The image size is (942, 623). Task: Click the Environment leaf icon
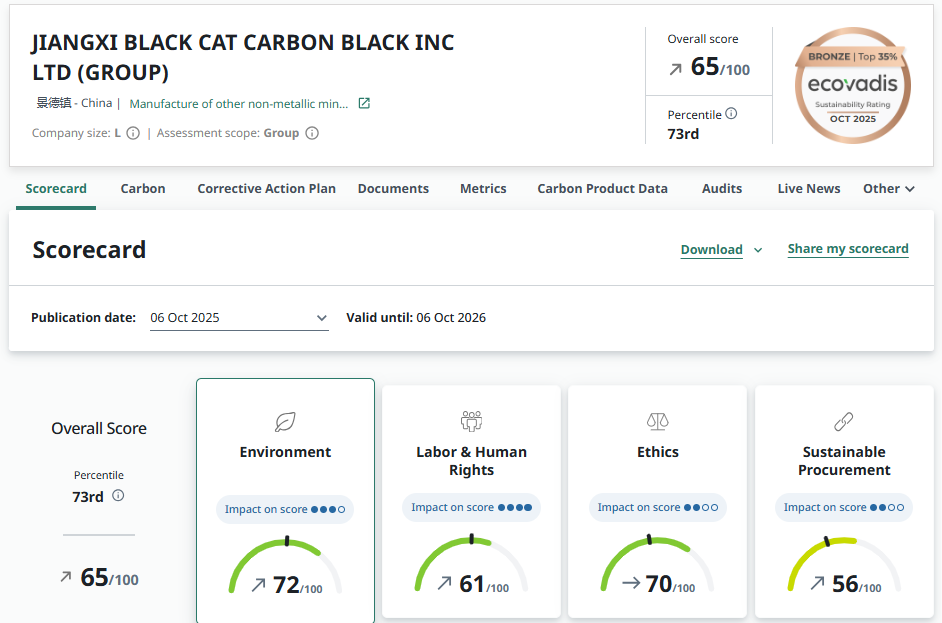[x=285, y=421]
